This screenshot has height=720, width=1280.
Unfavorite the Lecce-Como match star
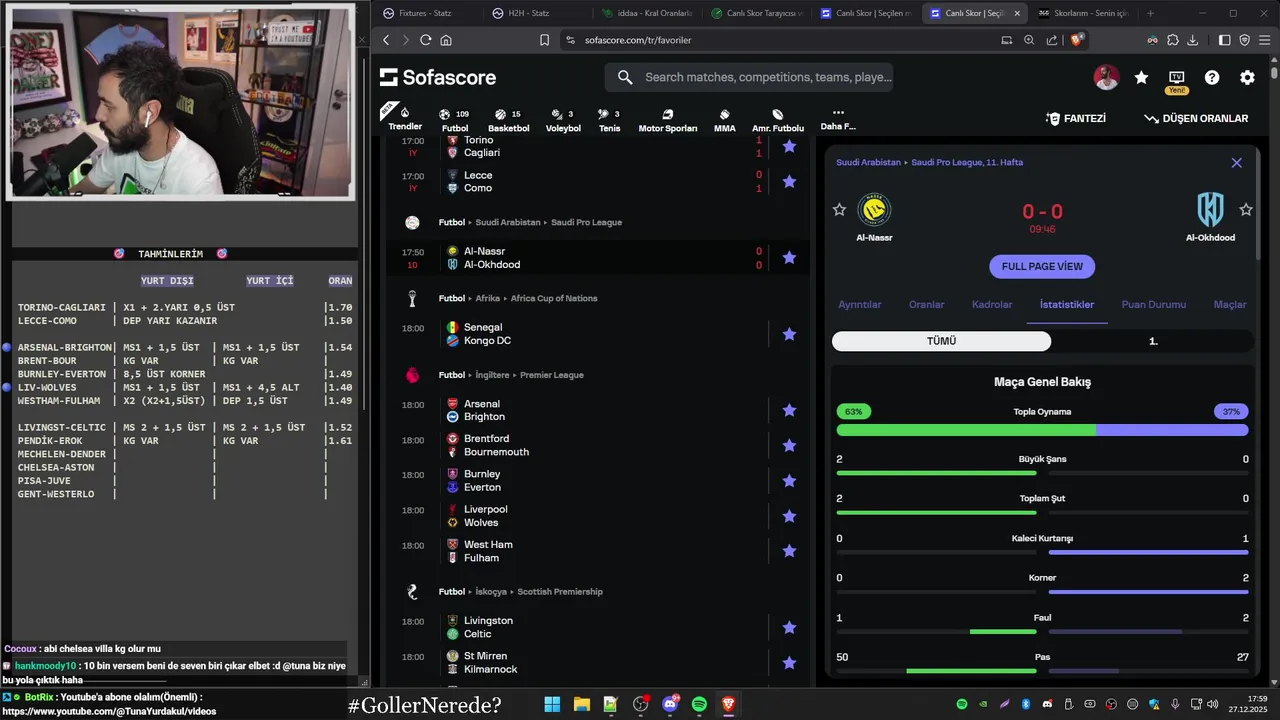click(789, 181)
